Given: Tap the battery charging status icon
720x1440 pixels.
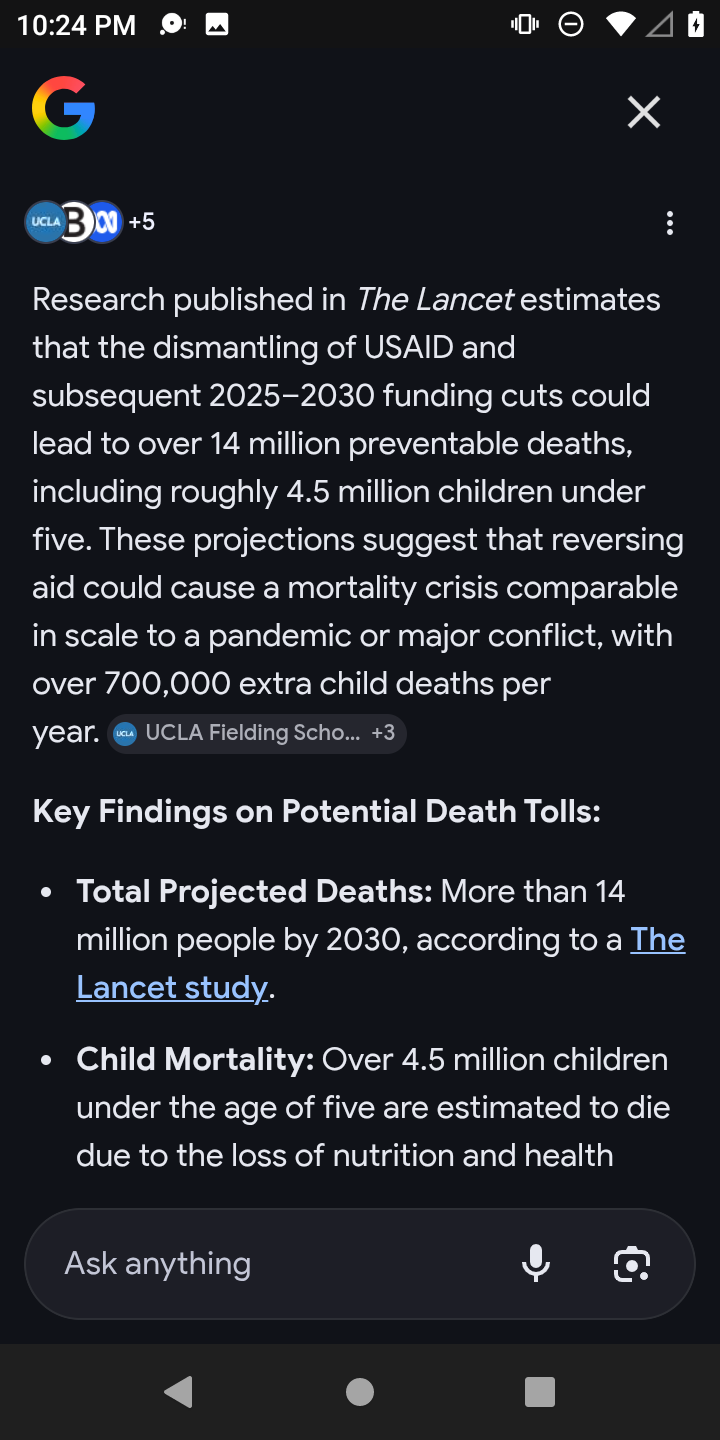Looking at the screenshot, I should click(x=696, y=24).
